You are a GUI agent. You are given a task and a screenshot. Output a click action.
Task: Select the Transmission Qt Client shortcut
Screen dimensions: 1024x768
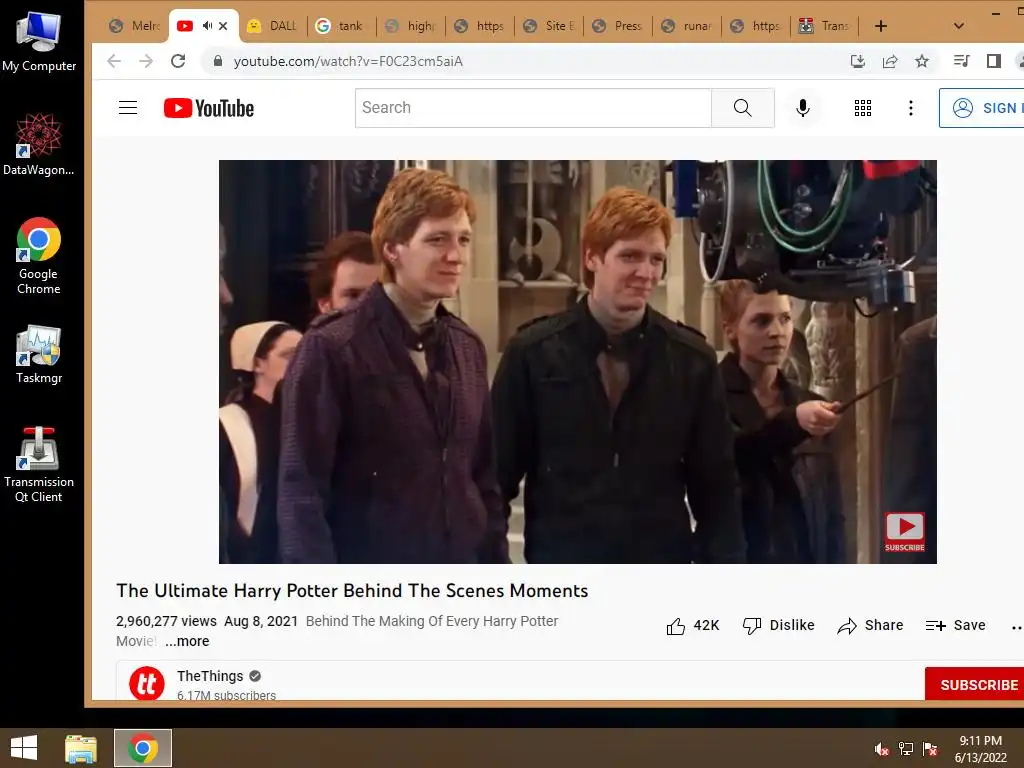[39, 465]
